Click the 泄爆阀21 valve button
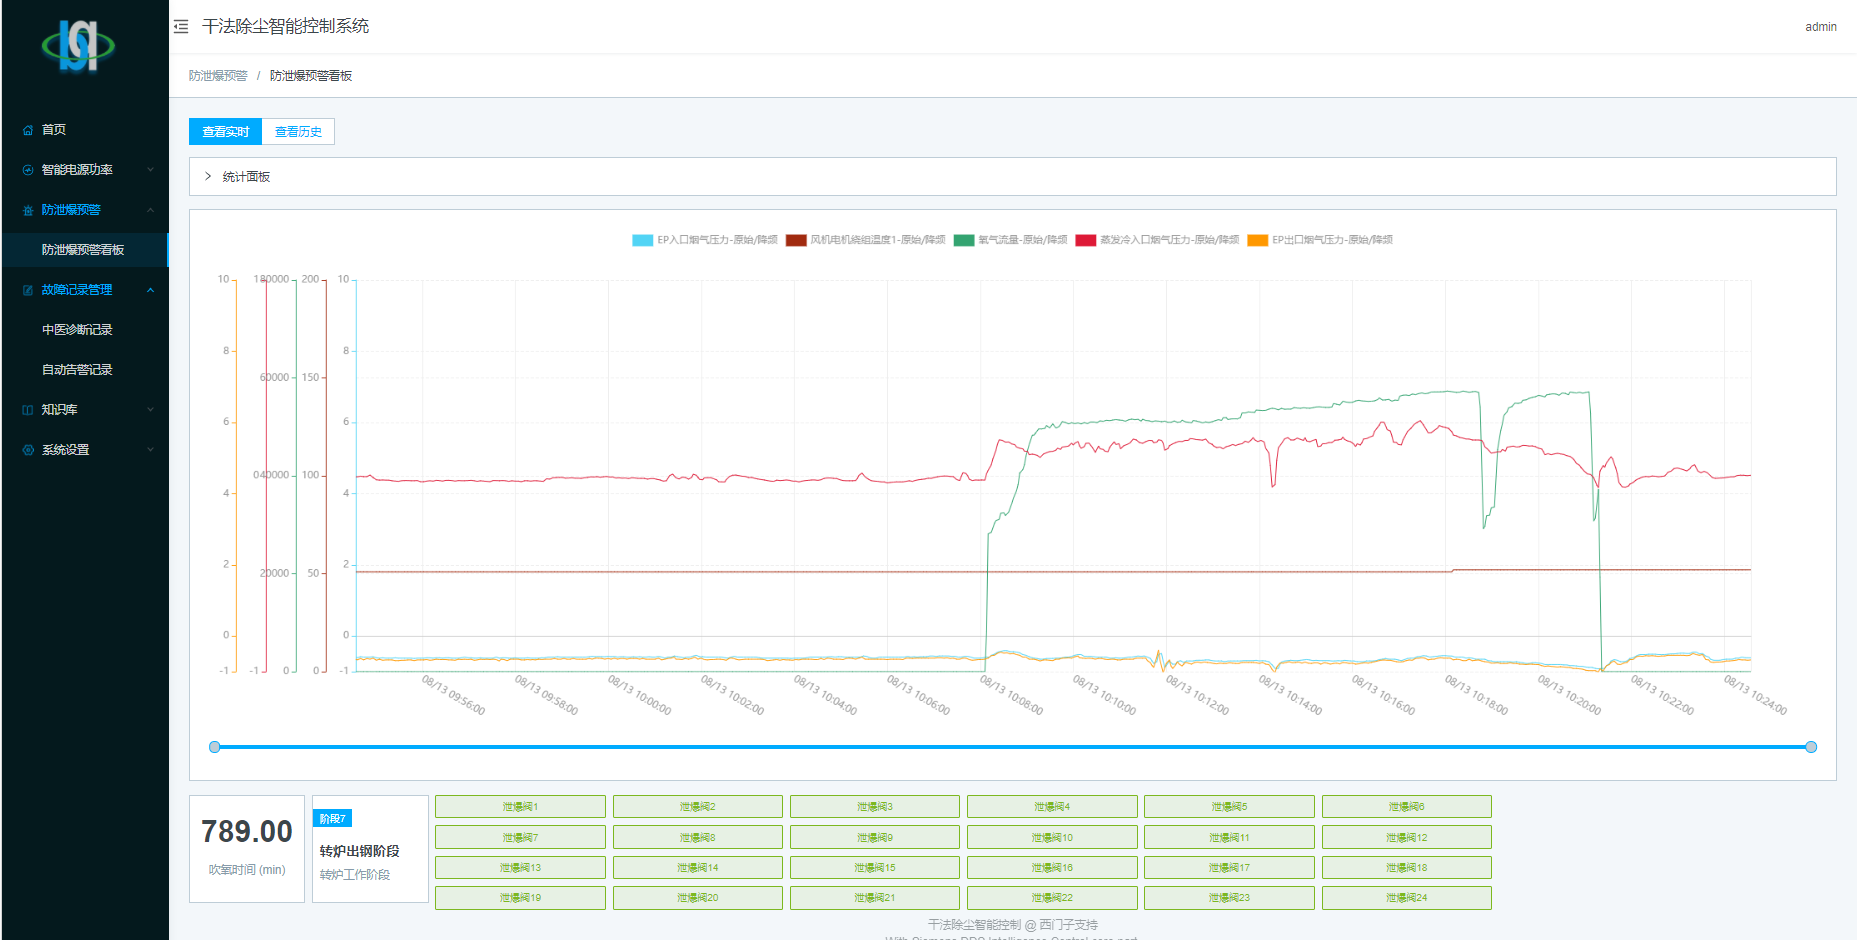Image resolution: width=1857 pixels, height=940 pixels. pyautogui.click(x=875, y=898)
